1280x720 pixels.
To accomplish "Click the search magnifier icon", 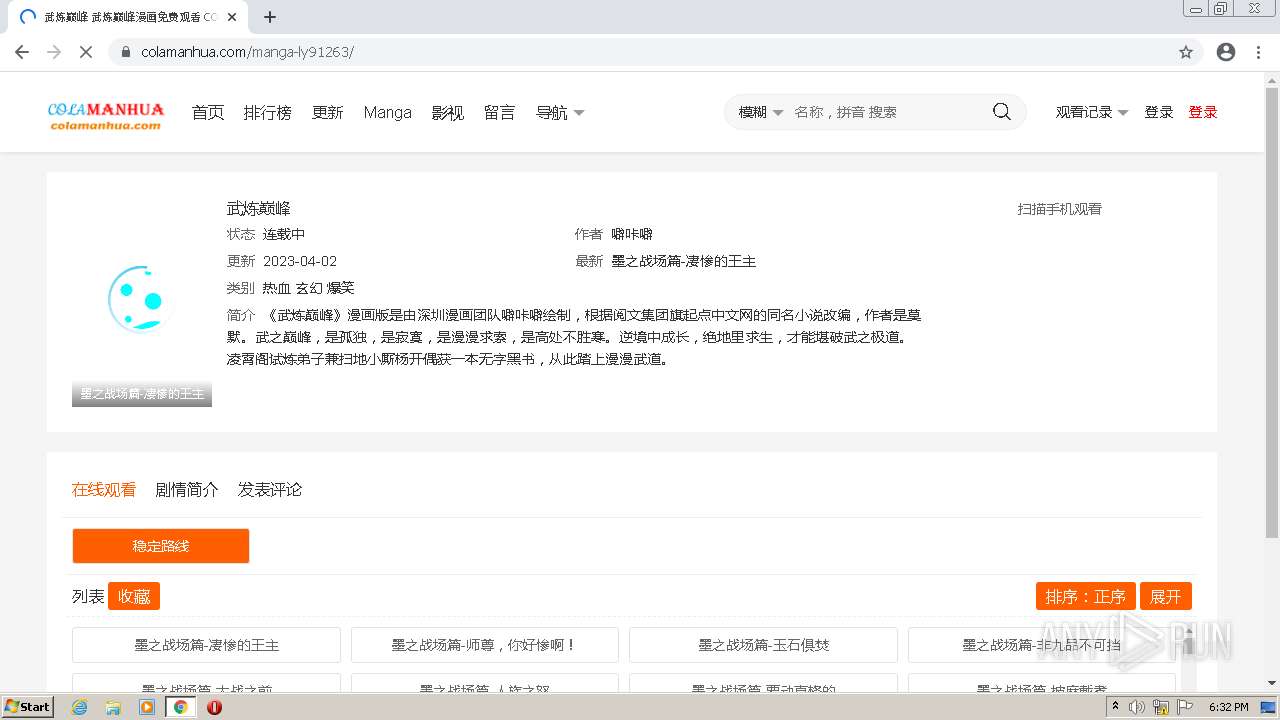I will point(1002,112).
